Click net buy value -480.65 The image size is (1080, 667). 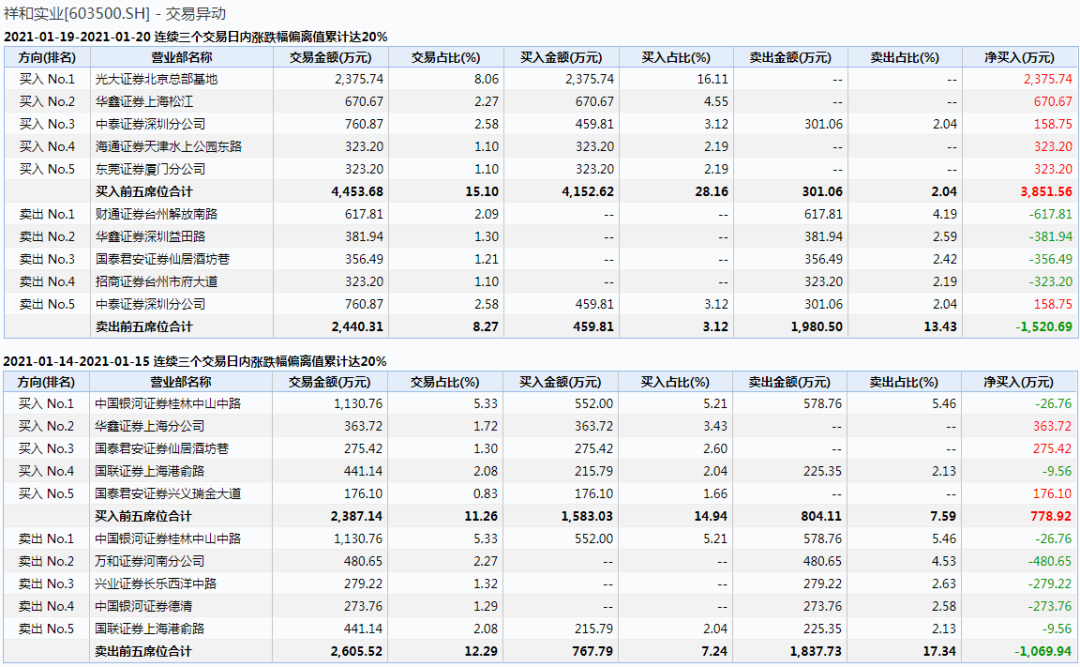(x=1050, y=562)
